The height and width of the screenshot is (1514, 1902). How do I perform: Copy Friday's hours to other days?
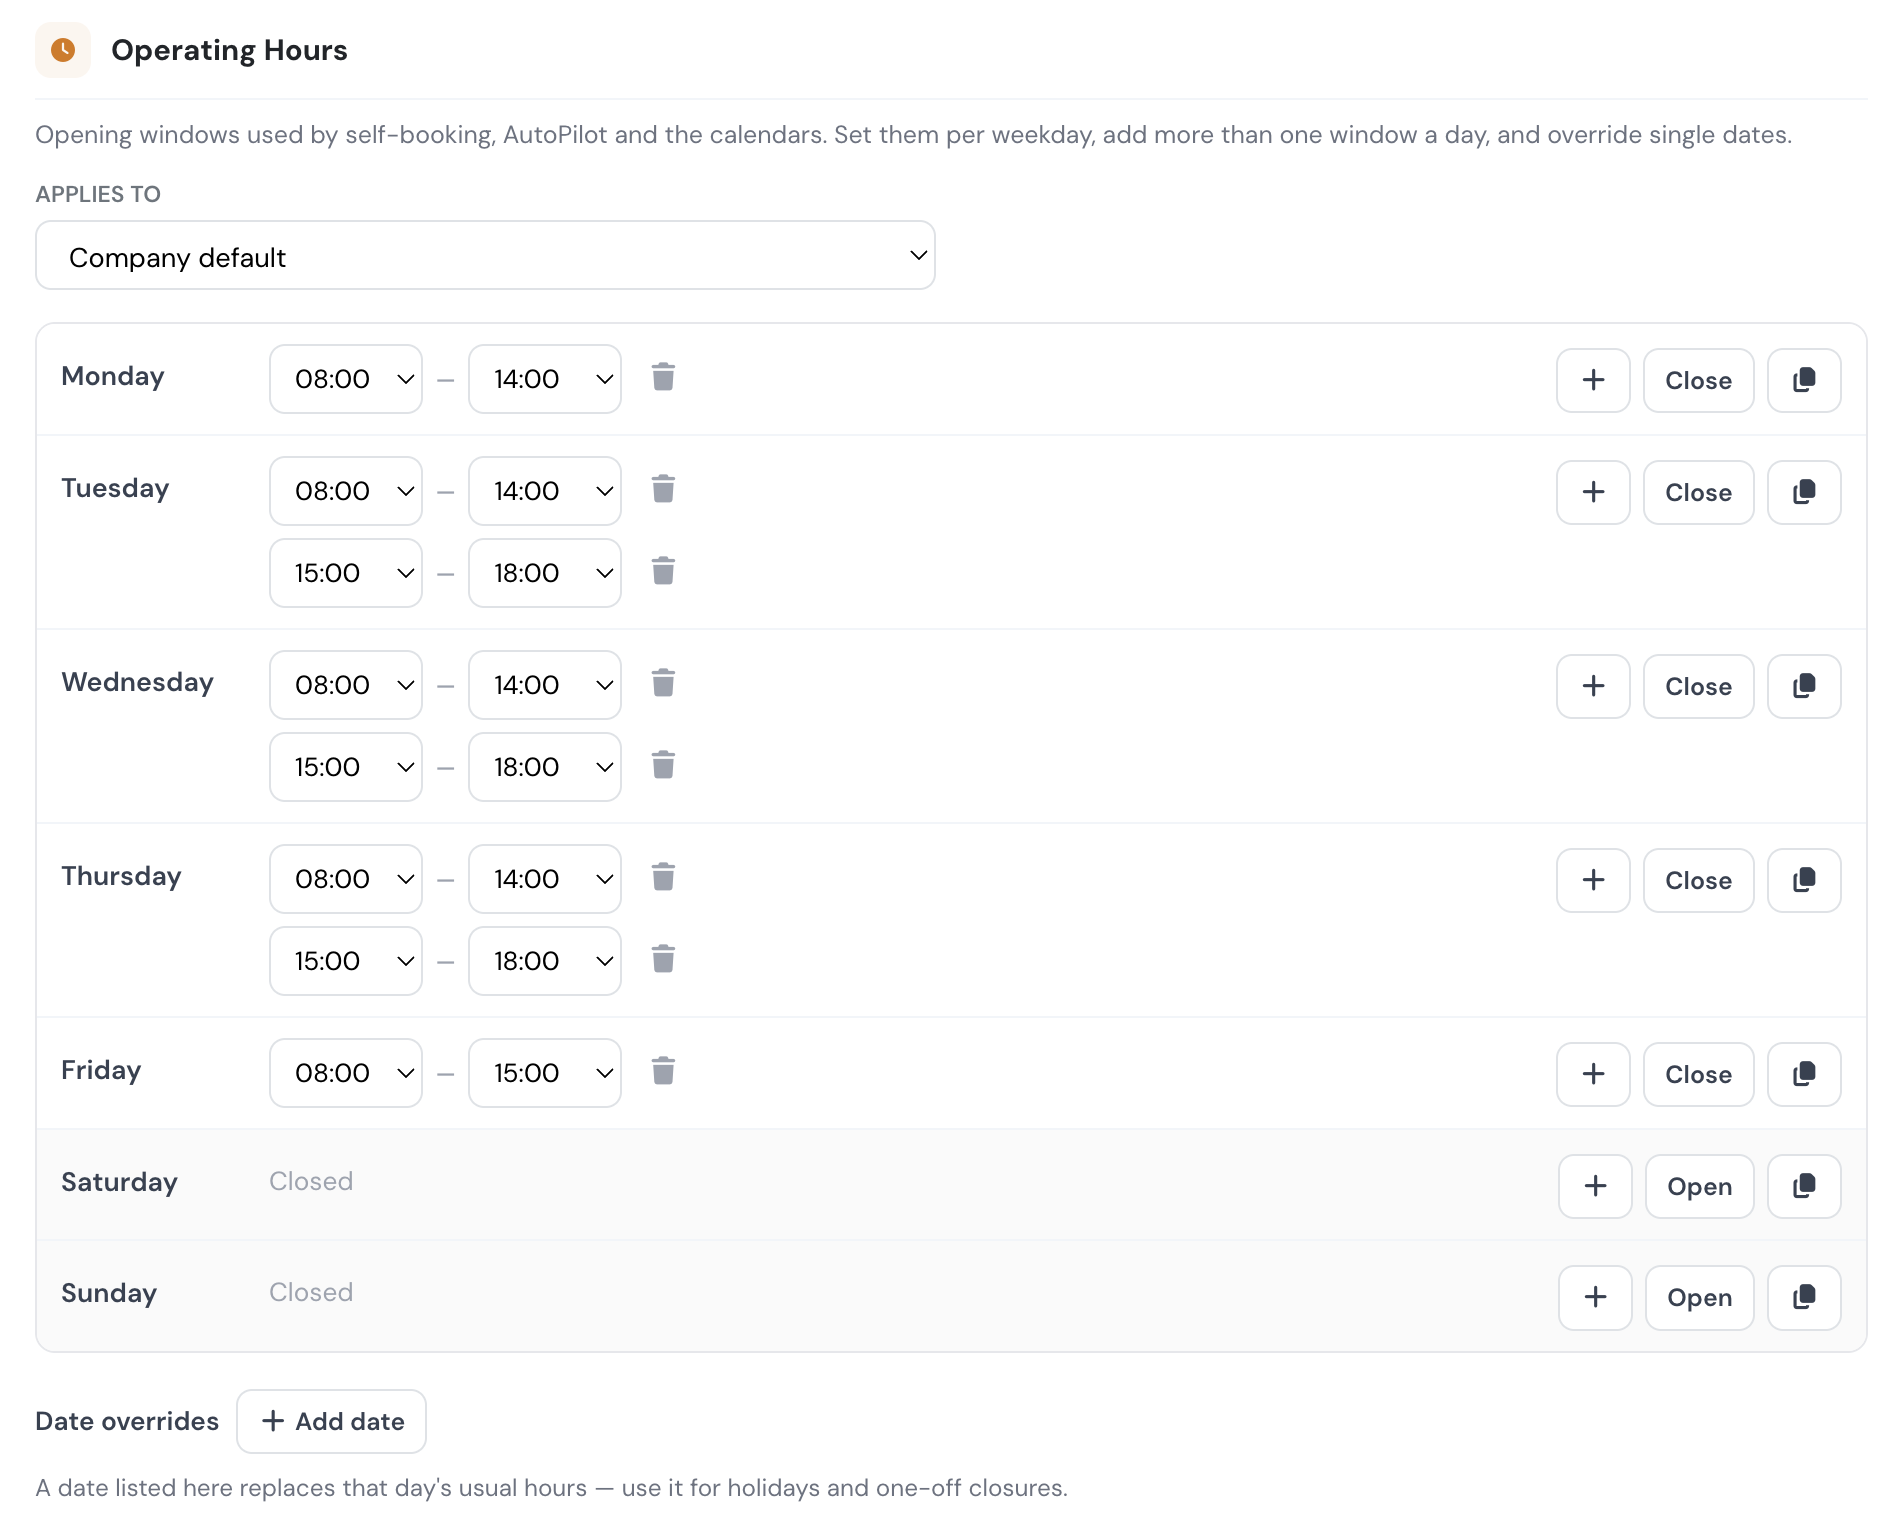point(1804,1074)
